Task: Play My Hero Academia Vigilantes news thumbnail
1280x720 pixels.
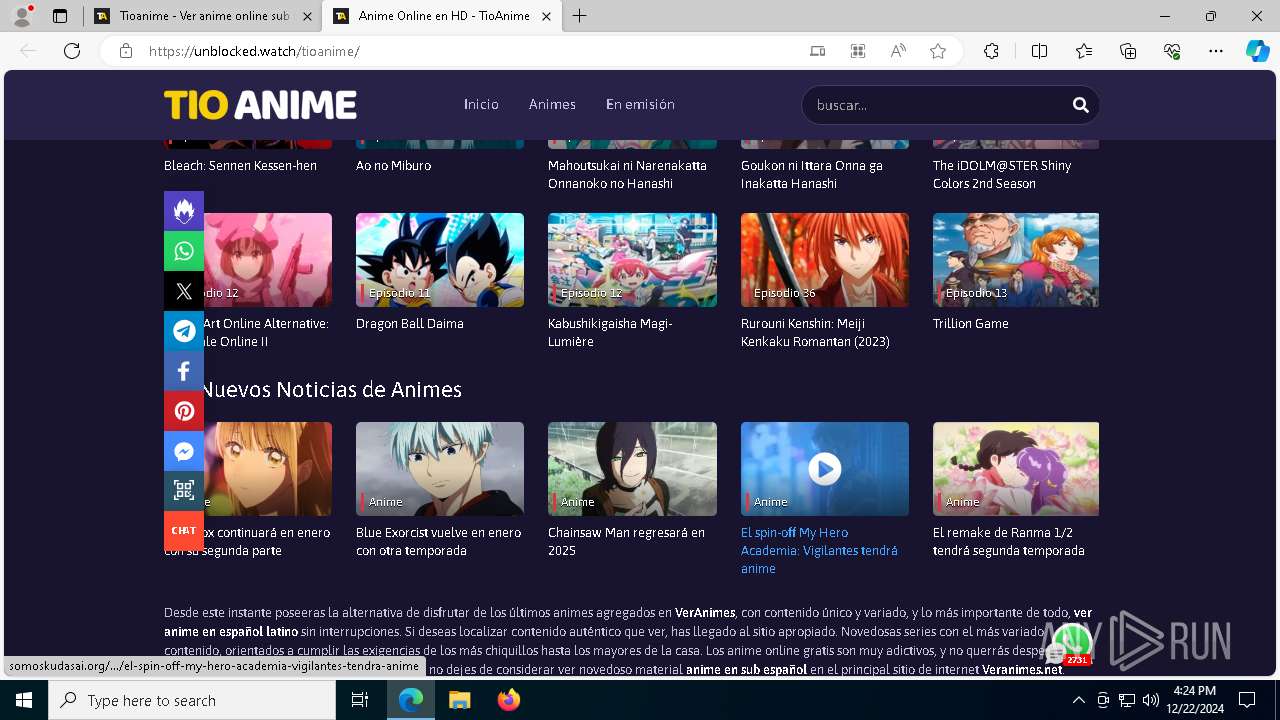Action: pyautogui.click(x=825, y=469)
